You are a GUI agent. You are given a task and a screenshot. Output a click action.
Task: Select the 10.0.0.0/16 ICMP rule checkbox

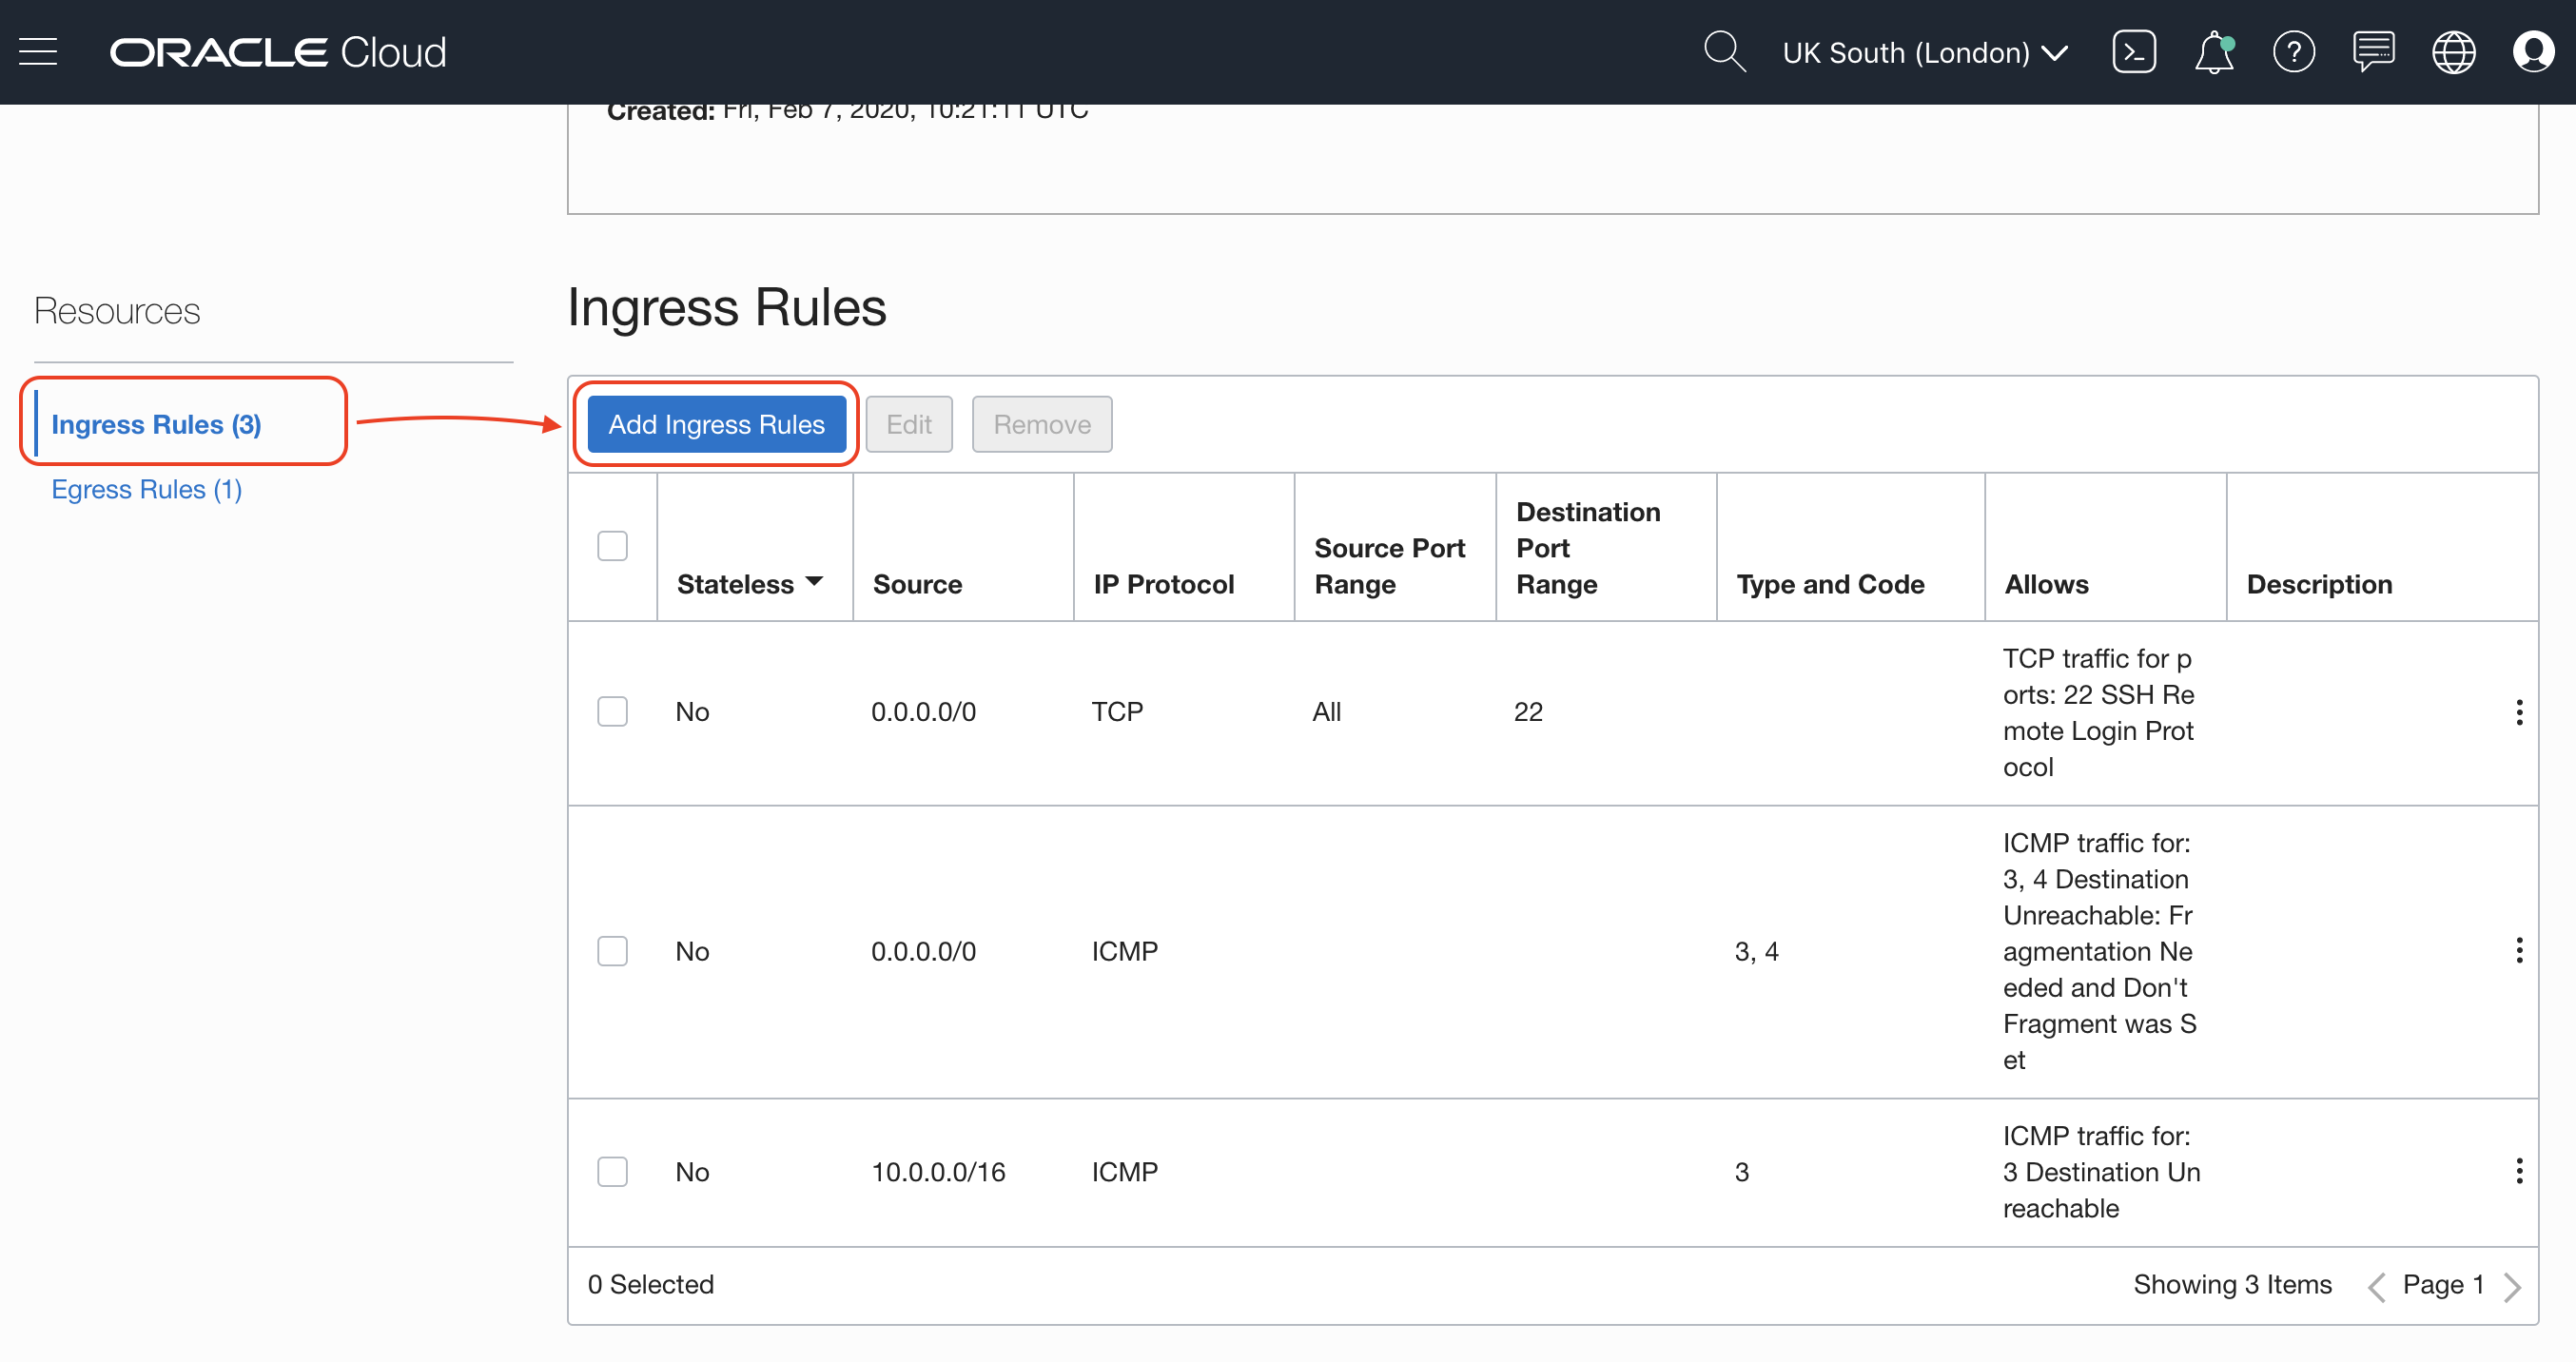[x=612, y=1171]
